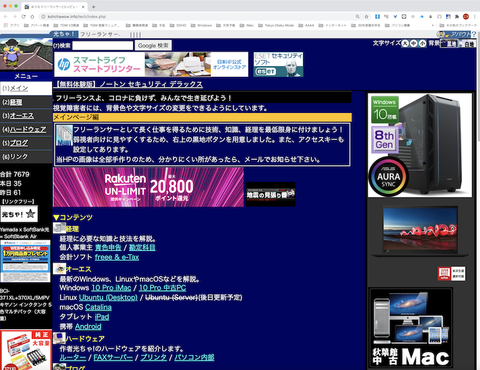
Task: Click the SoftBank Air banner in sidebar
Action: pos(25,261)
